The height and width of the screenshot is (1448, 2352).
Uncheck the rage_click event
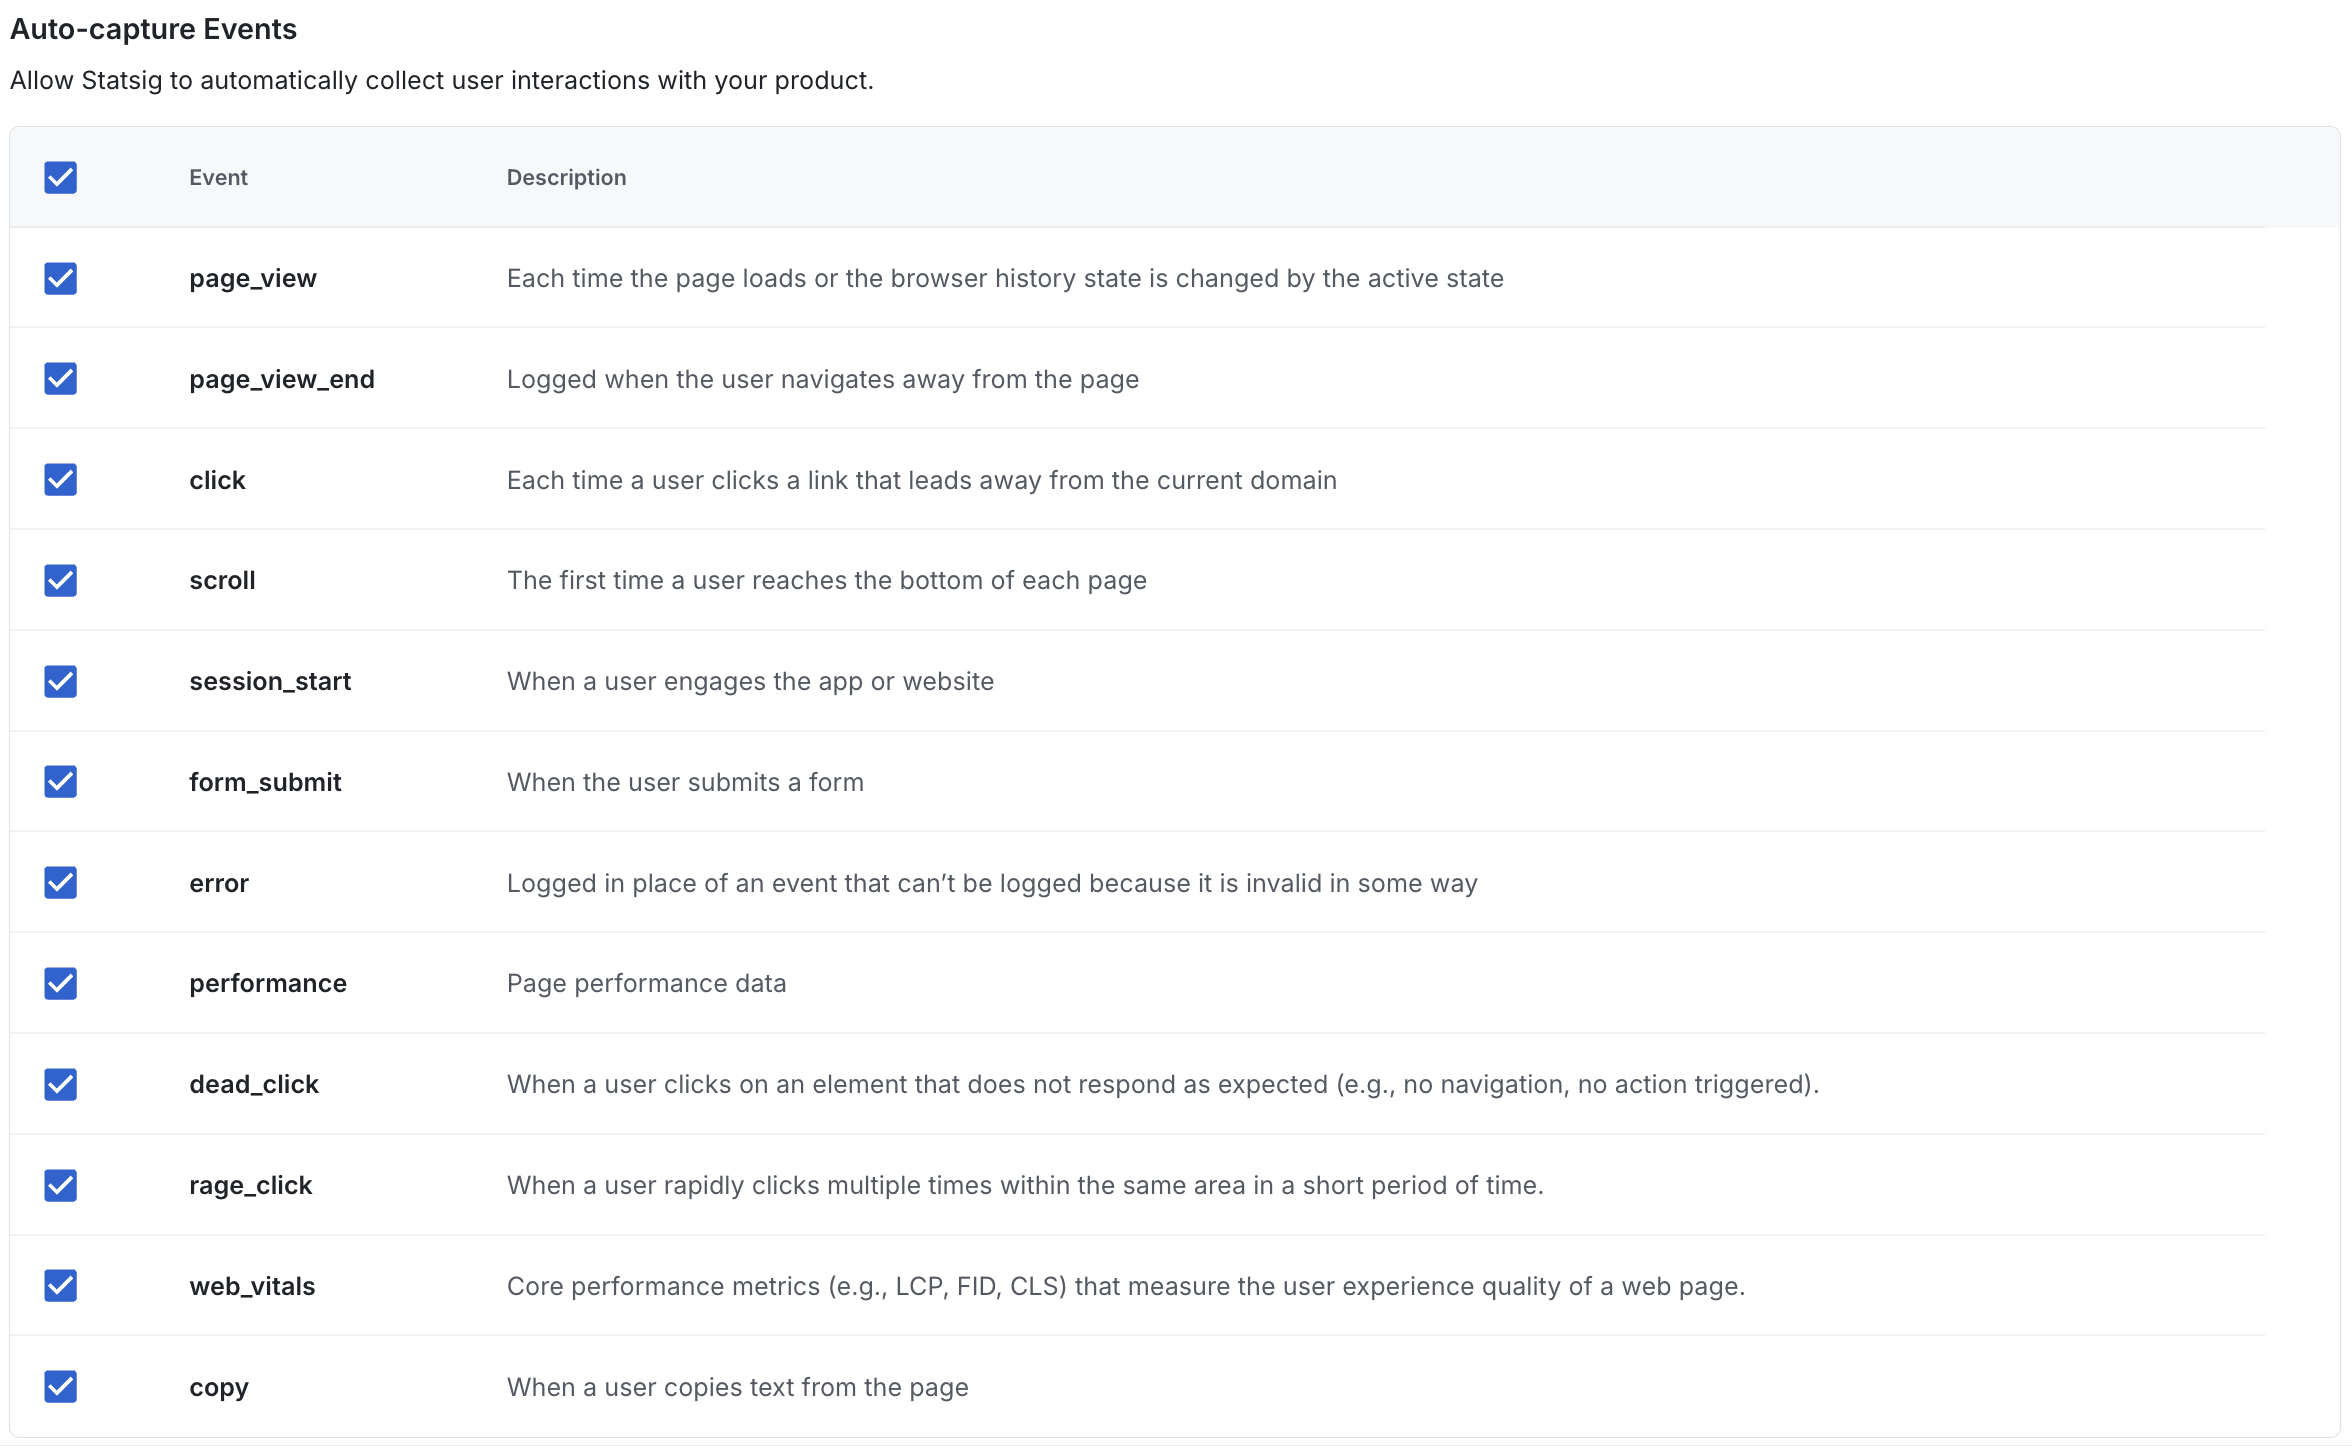click(x=60, y=1185)
